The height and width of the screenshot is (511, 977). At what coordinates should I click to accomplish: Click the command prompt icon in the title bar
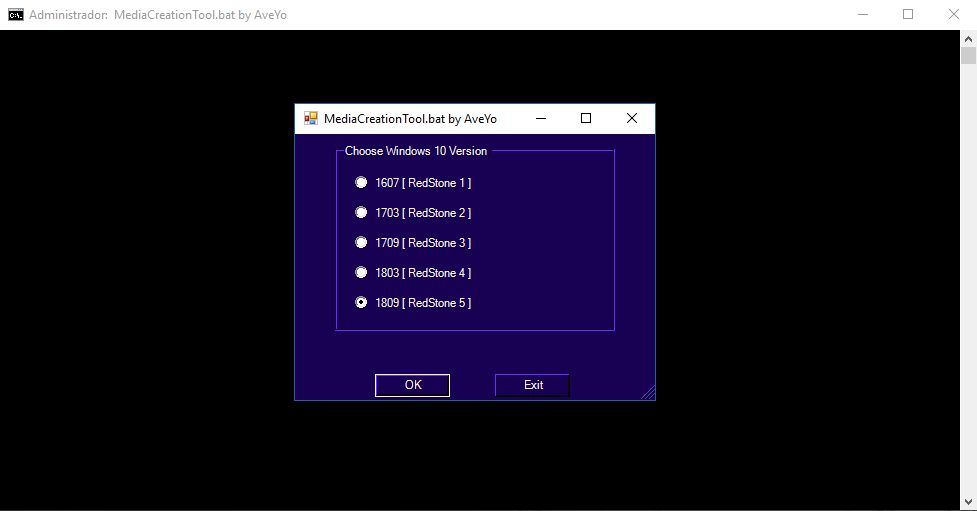(x=16, y=14)
